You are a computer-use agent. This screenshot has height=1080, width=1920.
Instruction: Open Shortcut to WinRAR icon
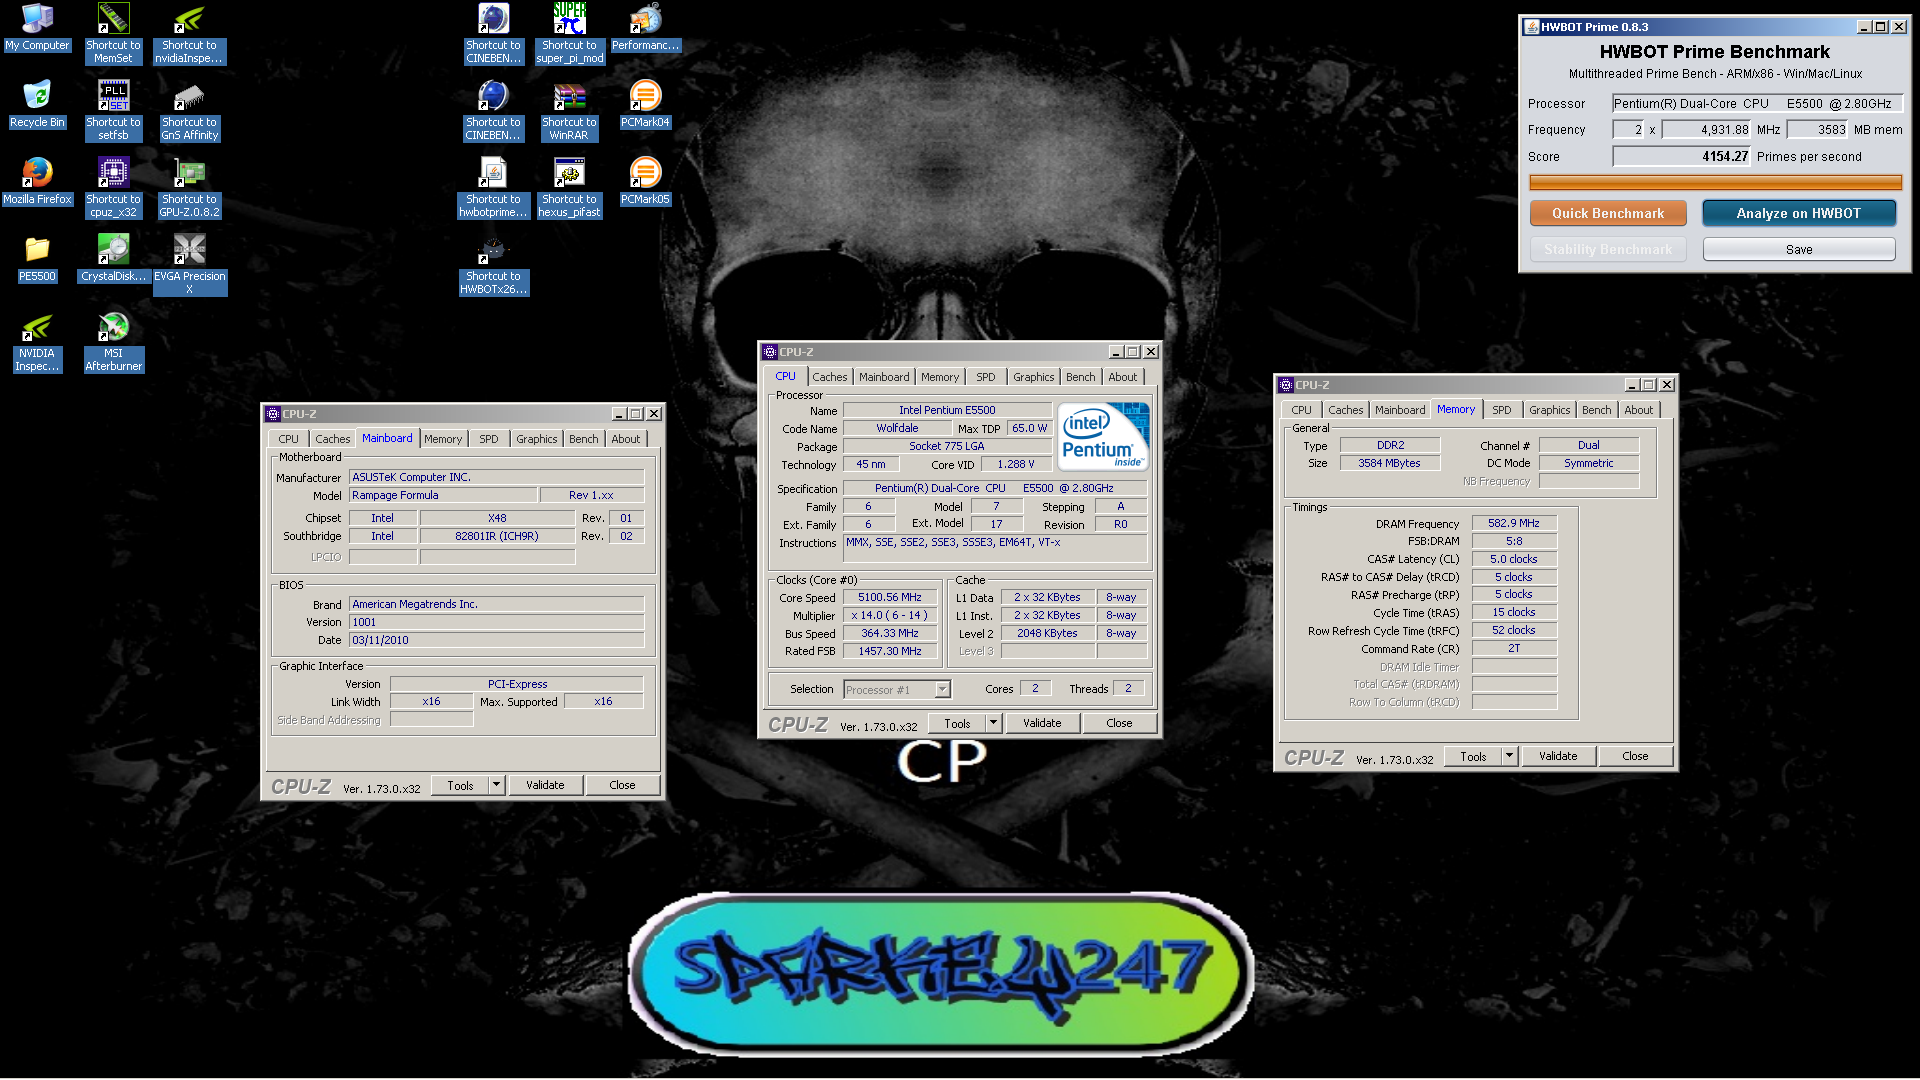pyautogui.click(x=569, y=110)
